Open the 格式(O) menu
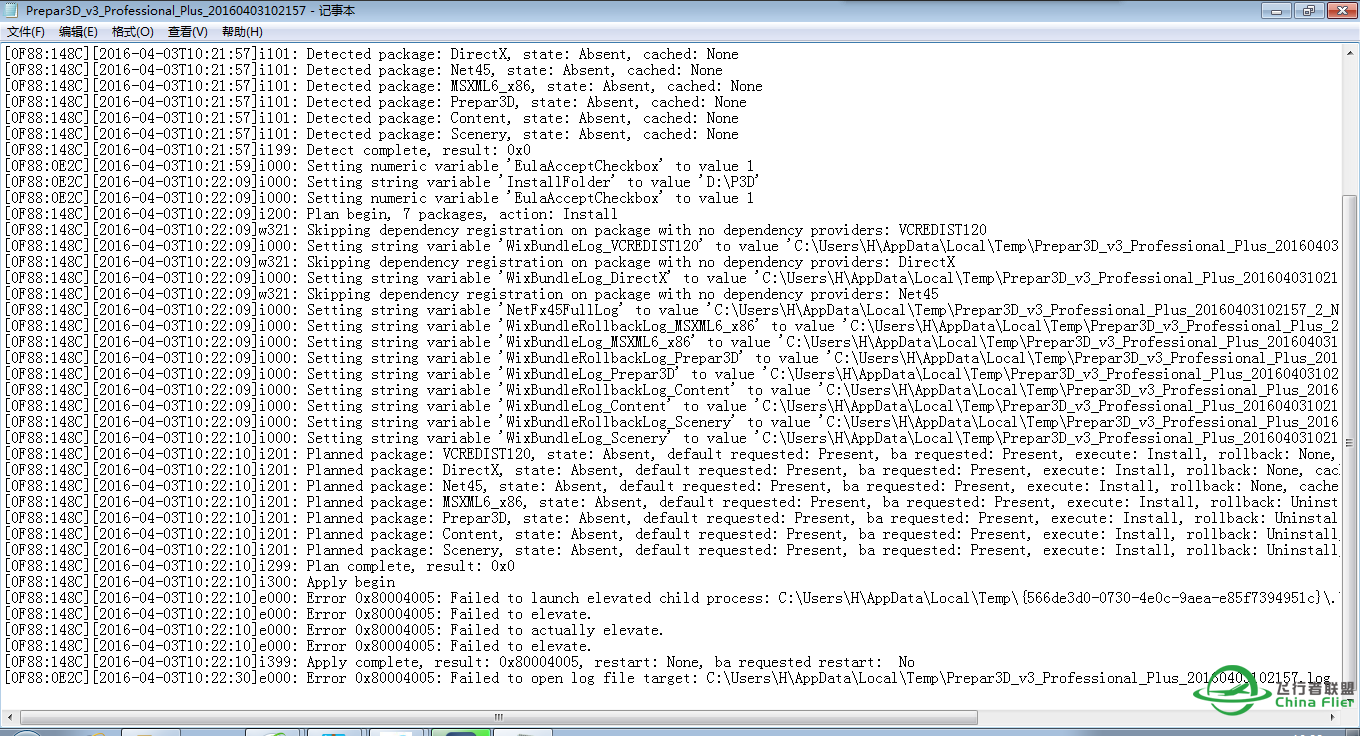 pyautogui.click(x=132, y=32)
